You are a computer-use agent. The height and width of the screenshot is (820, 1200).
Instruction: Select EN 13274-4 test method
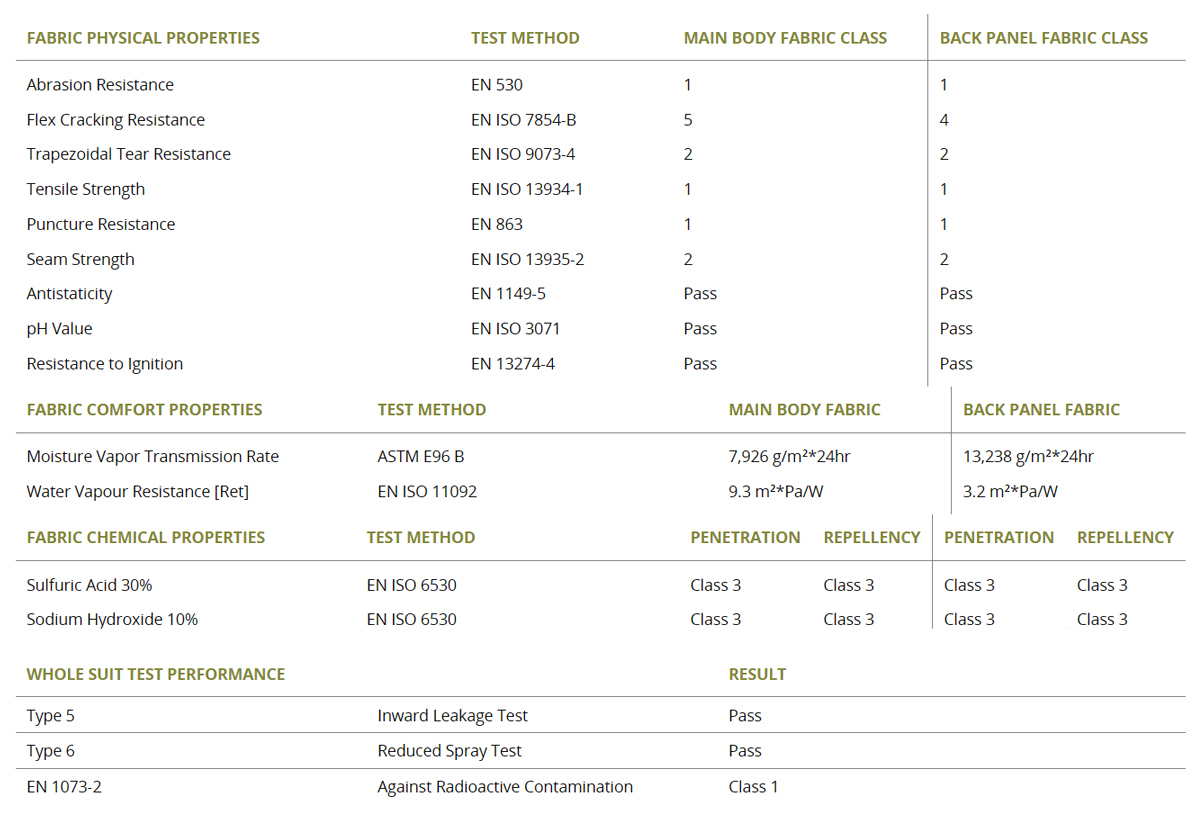(x=513, y=363)
